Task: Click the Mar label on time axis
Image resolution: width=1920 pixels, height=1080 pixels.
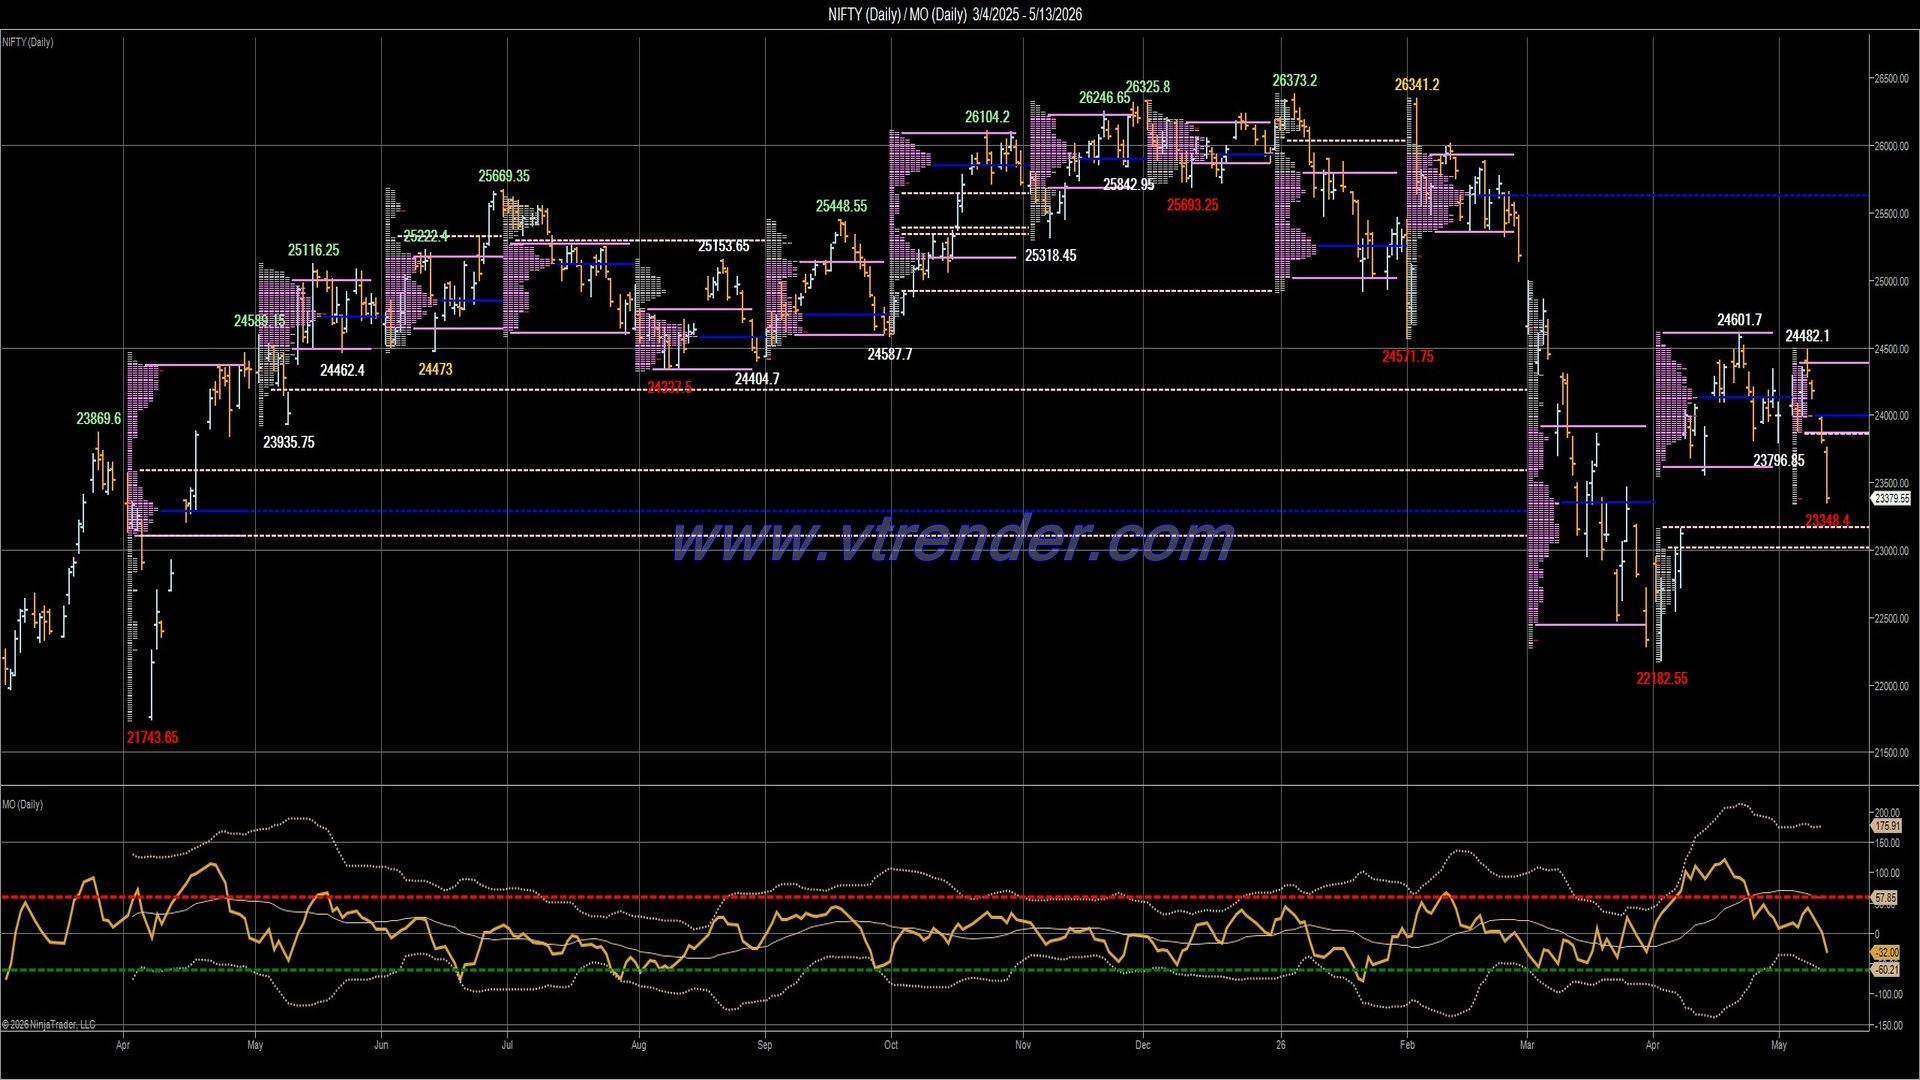Action: tap(1527, 1045)
